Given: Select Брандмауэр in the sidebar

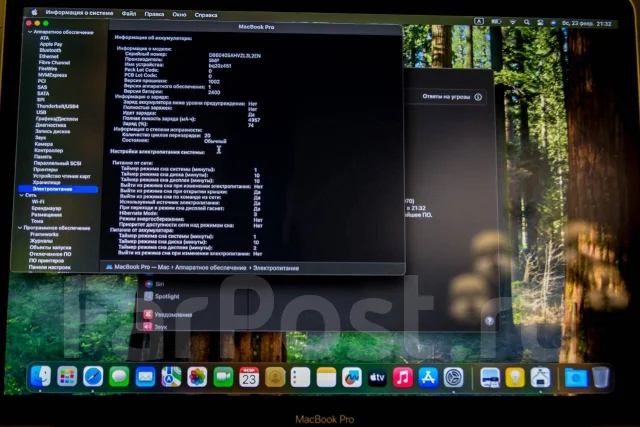Looking at the screenshot, I should pyautogui.click(x=46, y=208).
